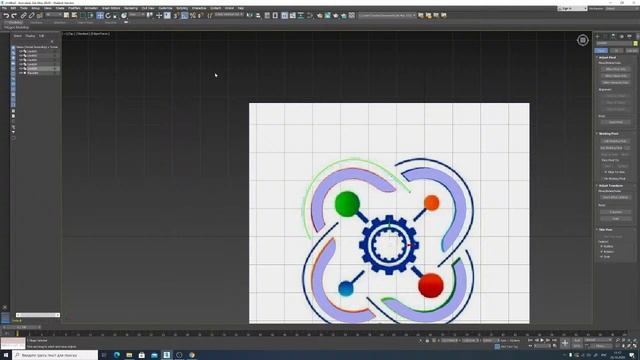Toggle the Spinner Snap button

tap(200, 16)
